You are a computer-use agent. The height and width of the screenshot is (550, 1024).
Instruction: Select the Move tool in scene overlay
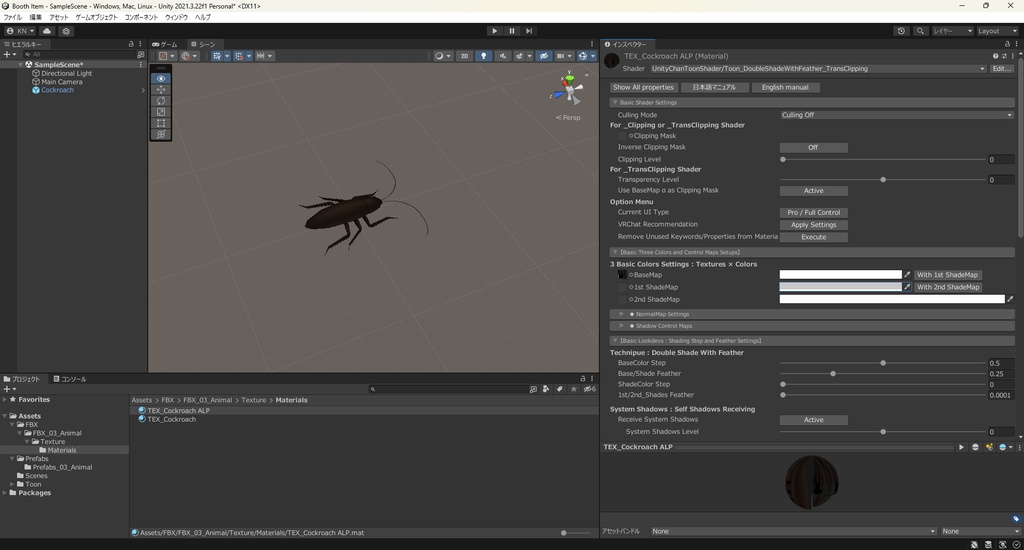tap(161, 90)
